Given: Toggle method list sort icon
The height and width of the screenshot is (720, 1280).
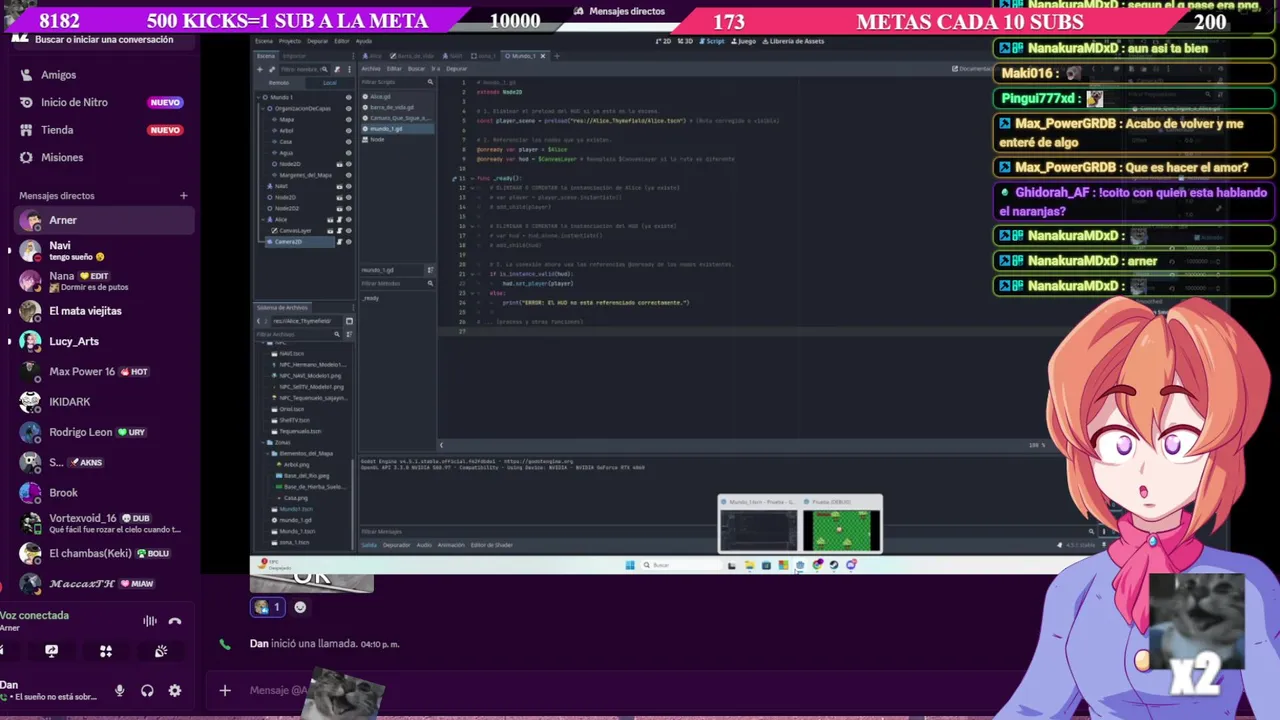Looking at the screenshot, I should [430, 270].
